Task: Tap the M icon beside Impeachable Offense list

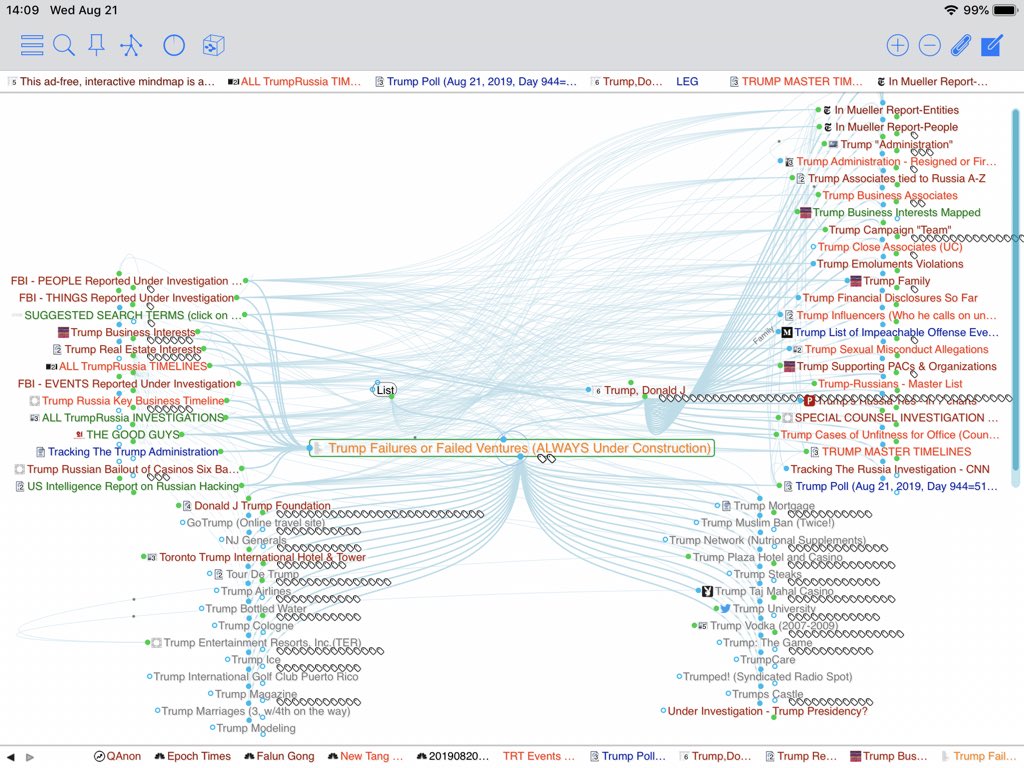Action: pyautogui.click(x=787, y=332)
